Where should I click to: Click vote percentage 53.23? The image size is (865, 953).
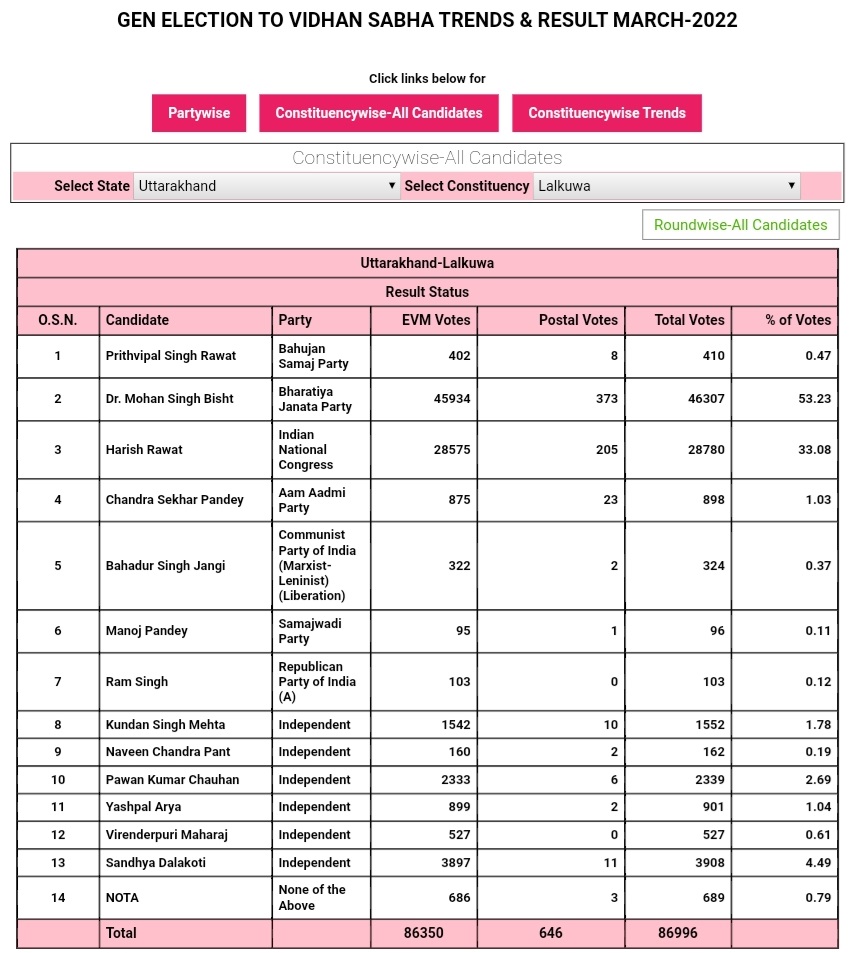815,399
